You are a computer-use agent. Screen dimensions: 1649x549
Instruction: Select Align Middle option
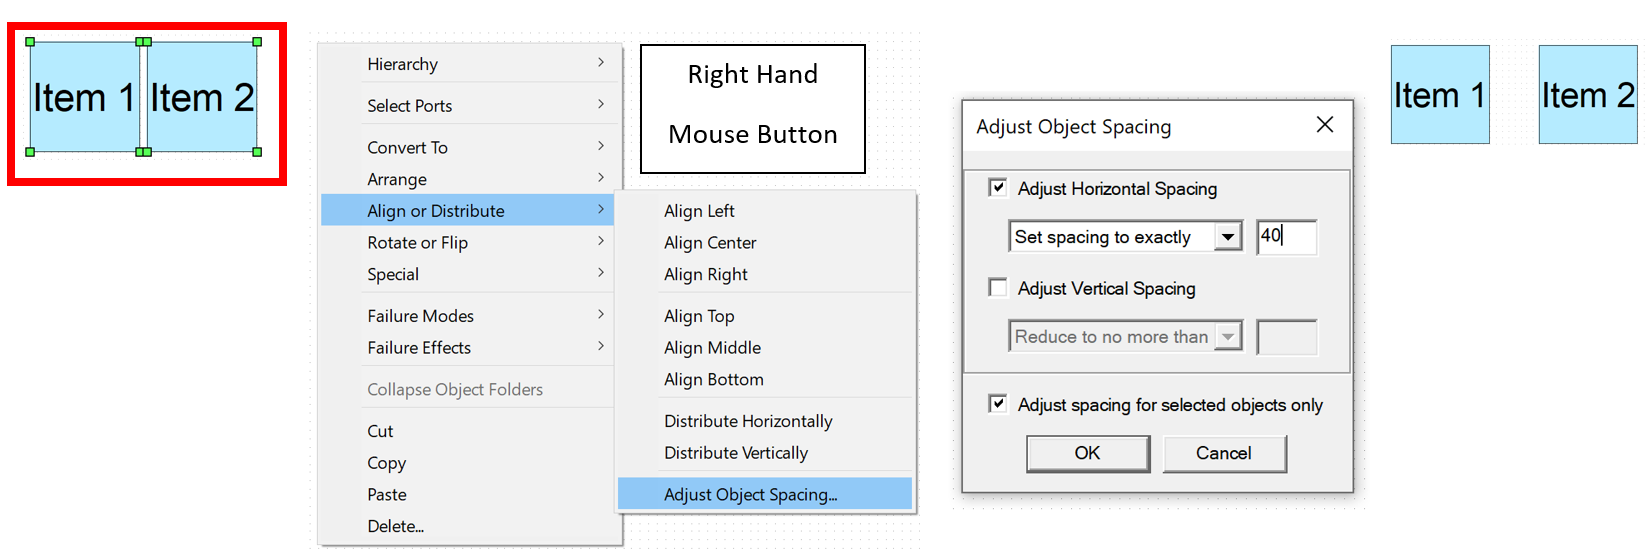click(712, 348)
